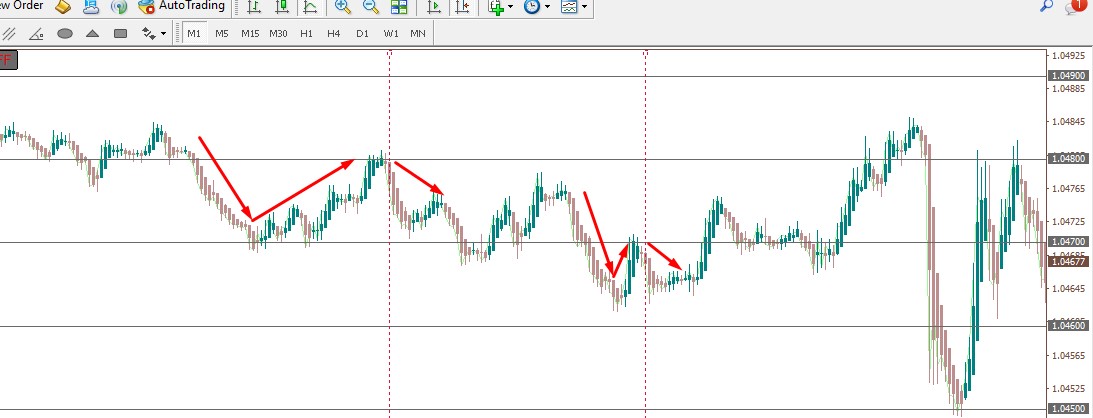The height and width of the screenshot is (418, 1093).
Task: Click the red FF button on chart
Action: point(8,60)
